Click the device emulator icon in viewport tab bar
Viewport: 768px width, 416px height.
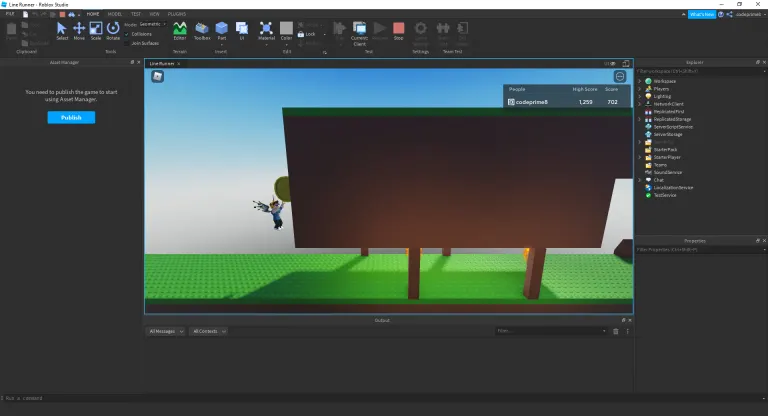coord(625,63)
